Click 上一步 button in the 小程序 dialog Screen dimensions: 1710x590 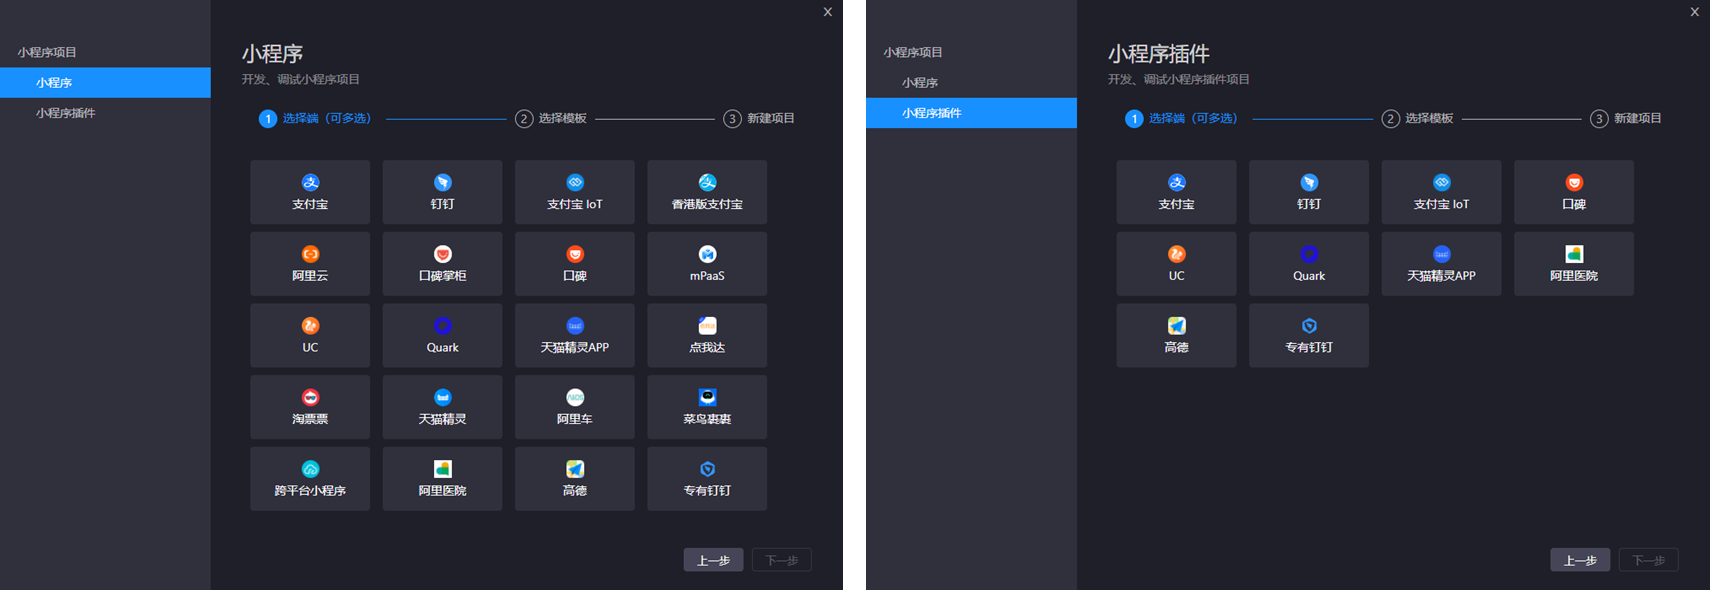(713, 560)
